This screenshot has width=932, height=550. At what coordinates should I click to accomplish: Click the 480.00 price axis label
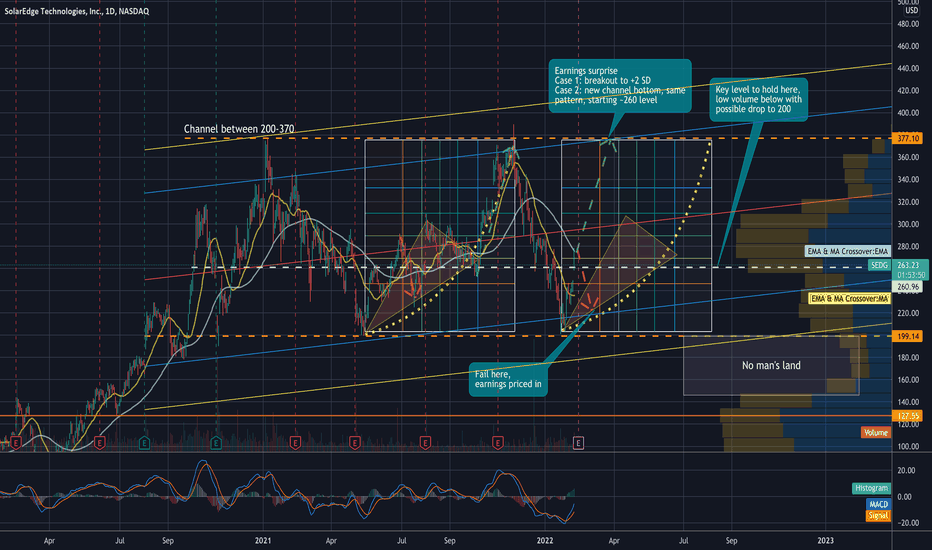(908, 24)
